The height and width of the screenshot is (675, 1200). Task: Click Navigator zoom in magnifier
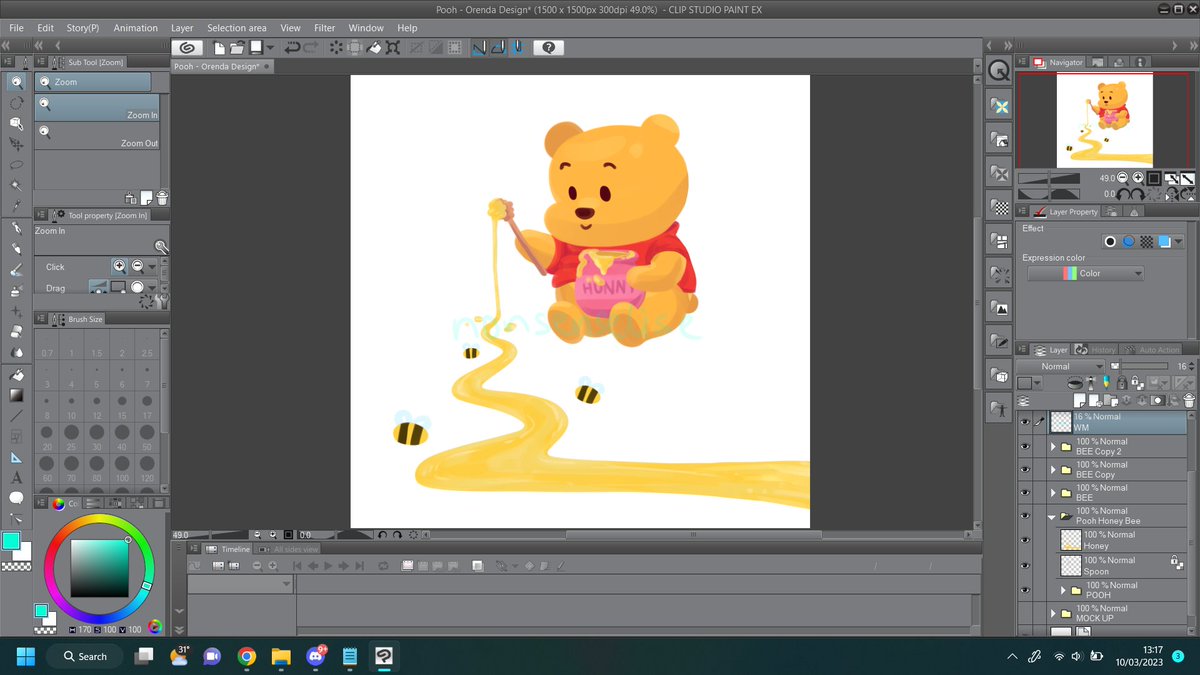[1139, 178]
